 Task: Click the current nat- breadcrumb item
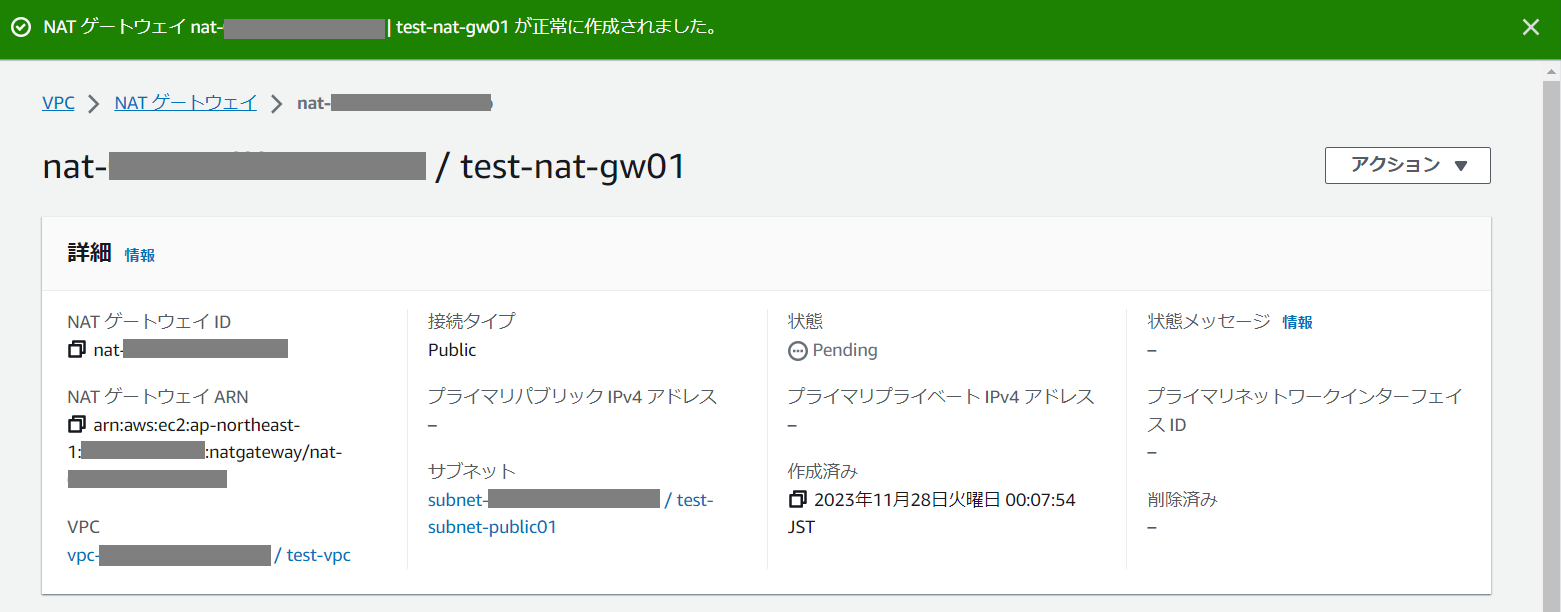coord(394,103)
